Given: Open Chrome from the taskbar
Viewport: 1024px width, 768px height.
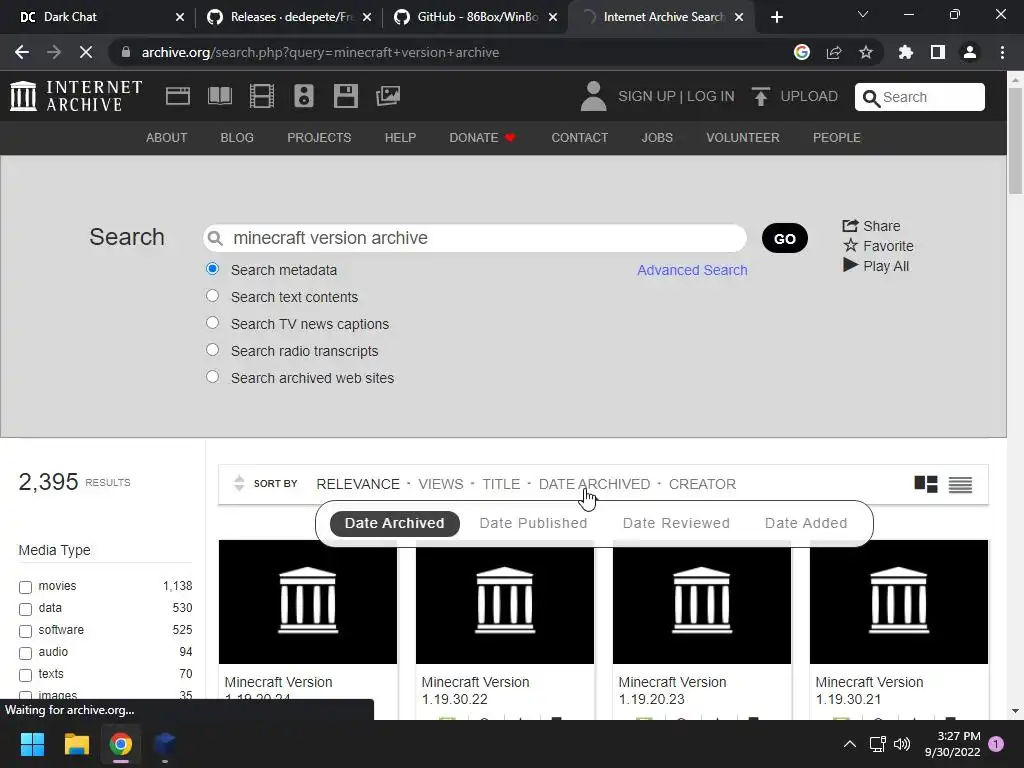Looking at the screenshot, I should 121,744.
